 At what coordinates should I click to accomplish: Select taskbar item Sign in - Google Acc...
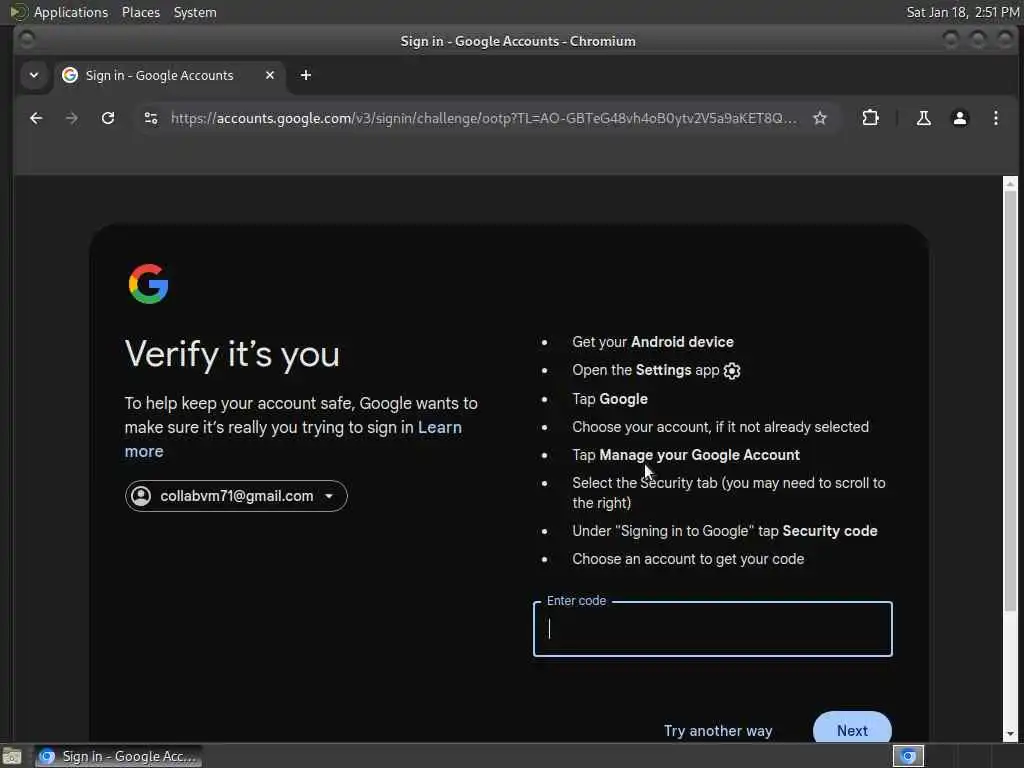tap(119, 756)
